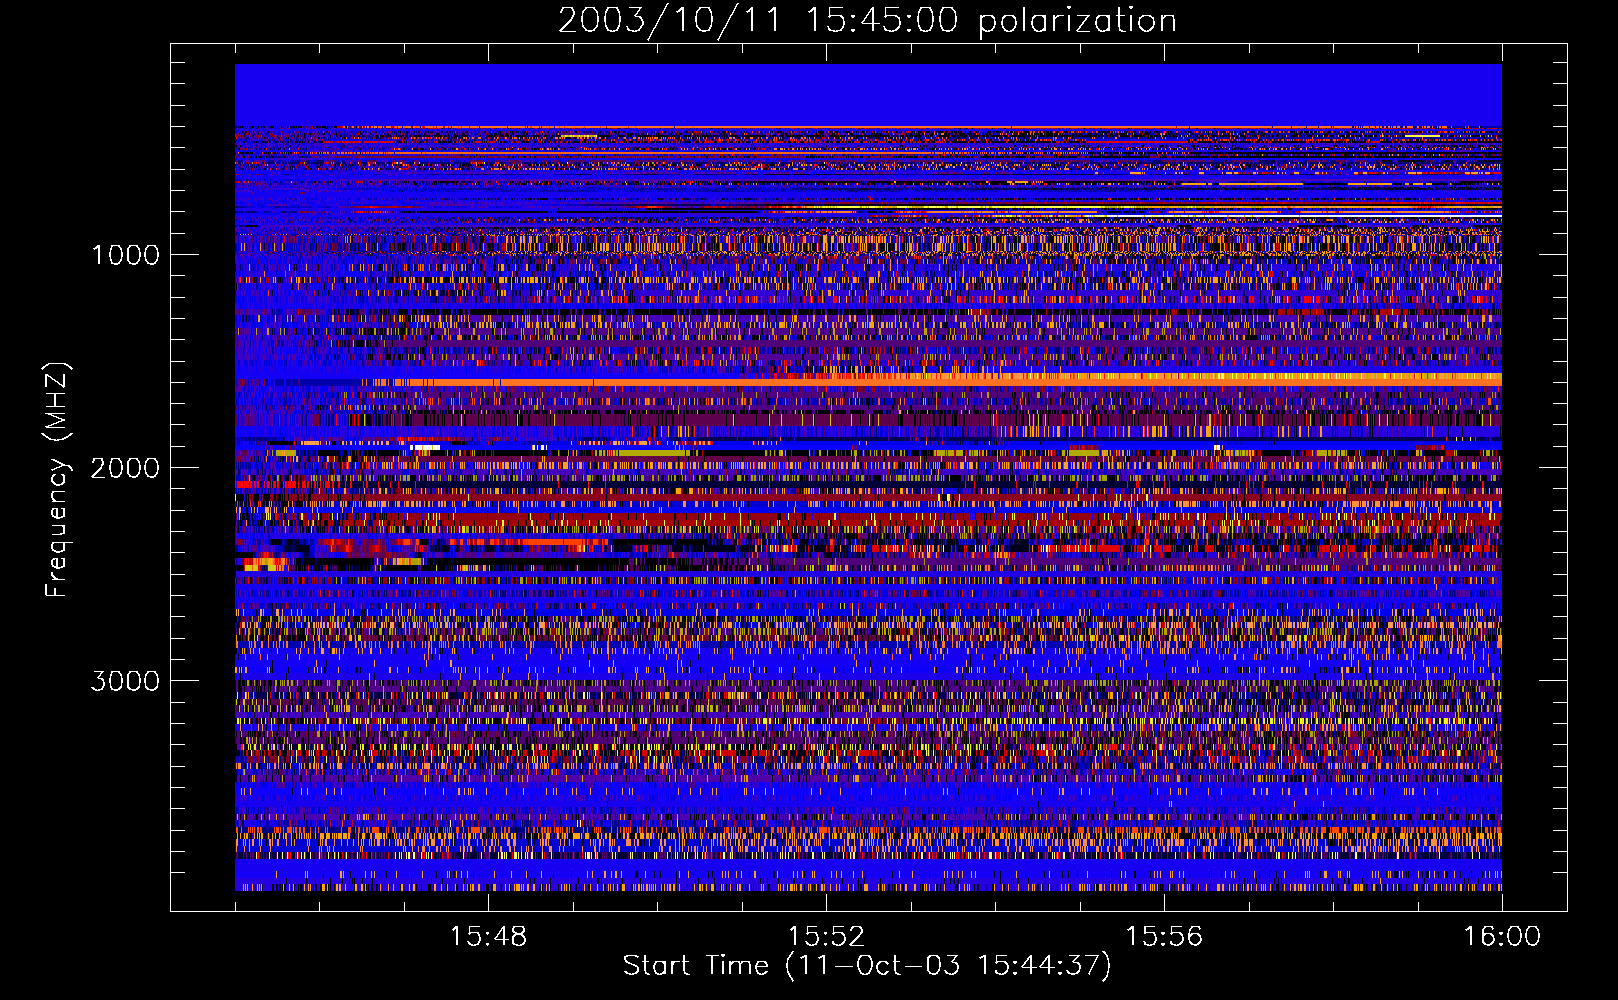Click the "Frequency (MHZ)" axis label
1618x1000 pixels.
(x=58, y=480)
